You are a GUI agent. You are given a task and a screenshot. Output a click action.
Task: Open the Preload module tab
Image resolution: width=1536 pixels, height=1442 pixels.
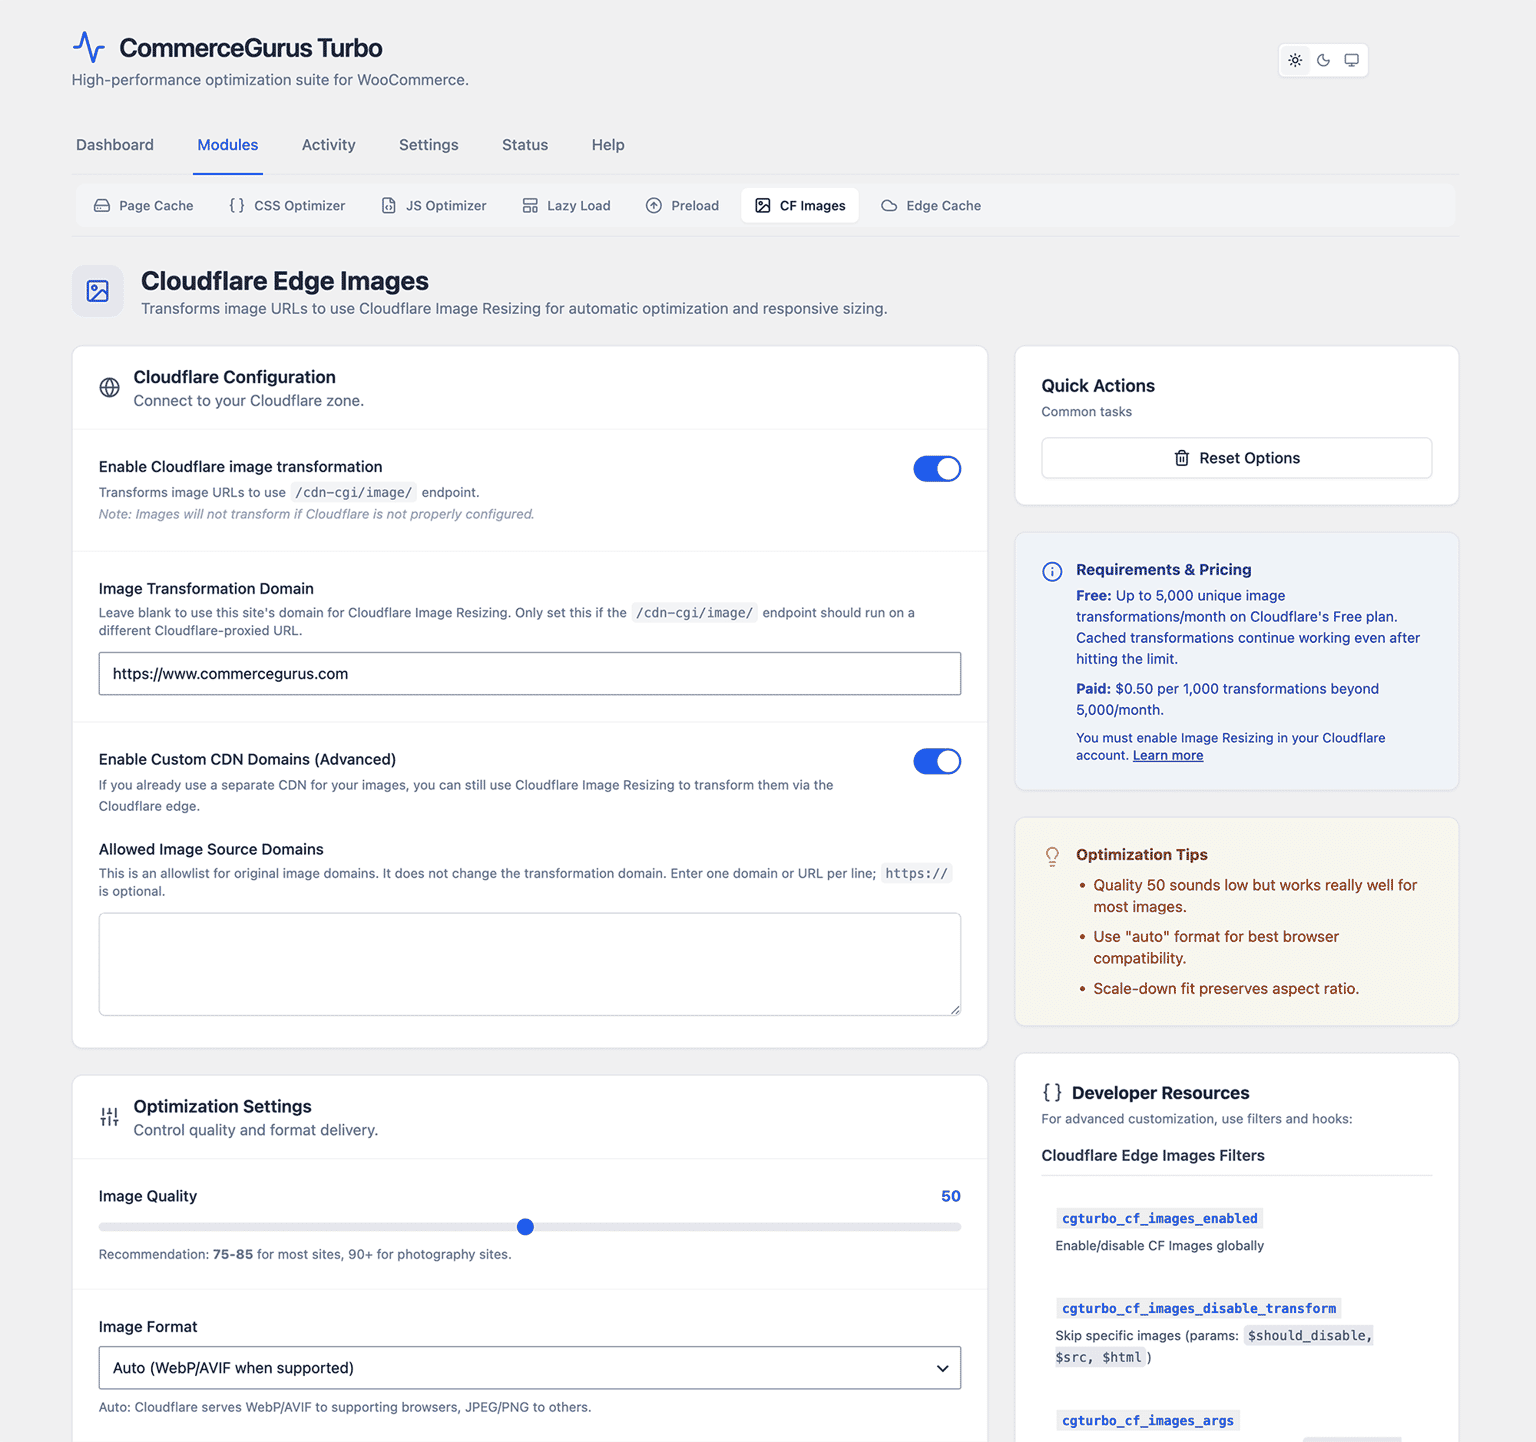(x=683, y=205)
